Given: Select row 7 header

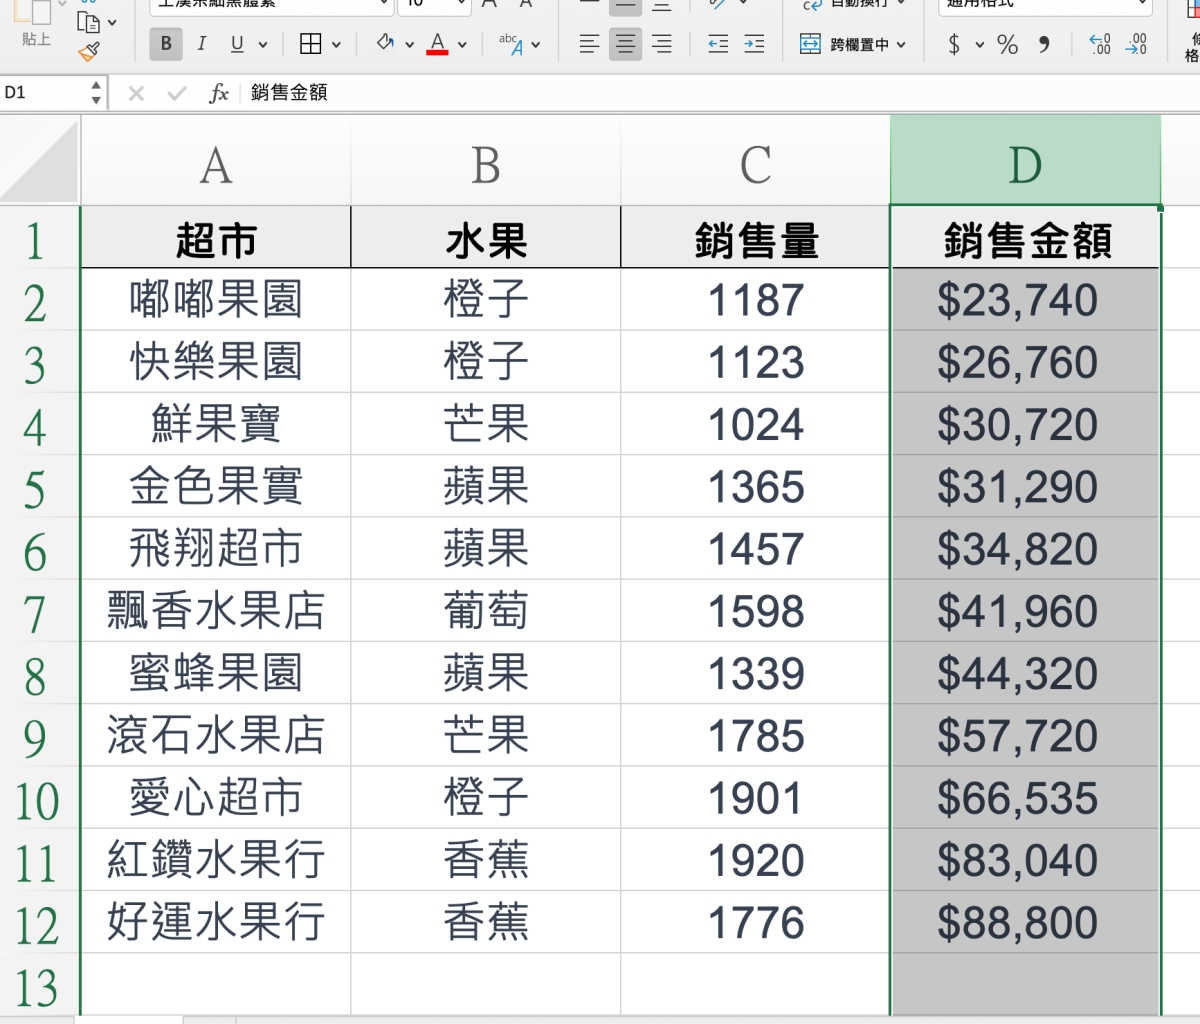Looking at the screenshot, I should click(x=36, y=612).
